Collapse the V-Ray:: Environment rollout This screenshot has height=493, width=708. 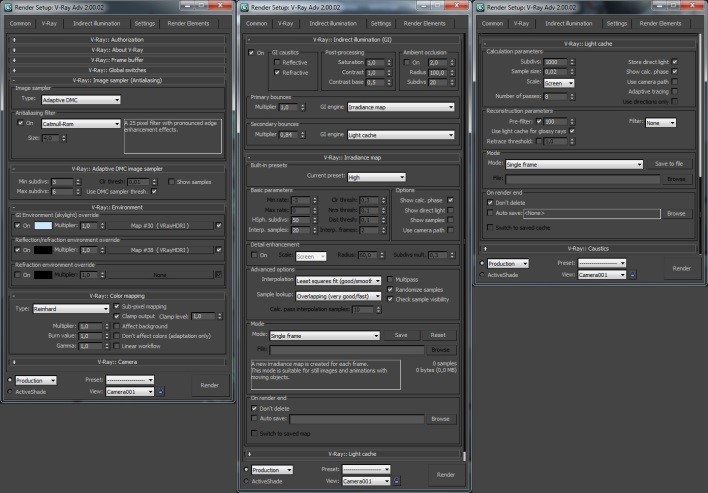117,207
